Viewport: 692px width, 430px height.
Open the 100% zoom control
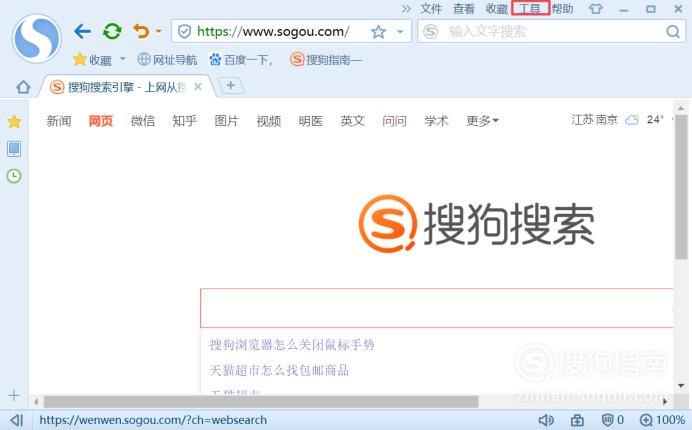[662, 420]
